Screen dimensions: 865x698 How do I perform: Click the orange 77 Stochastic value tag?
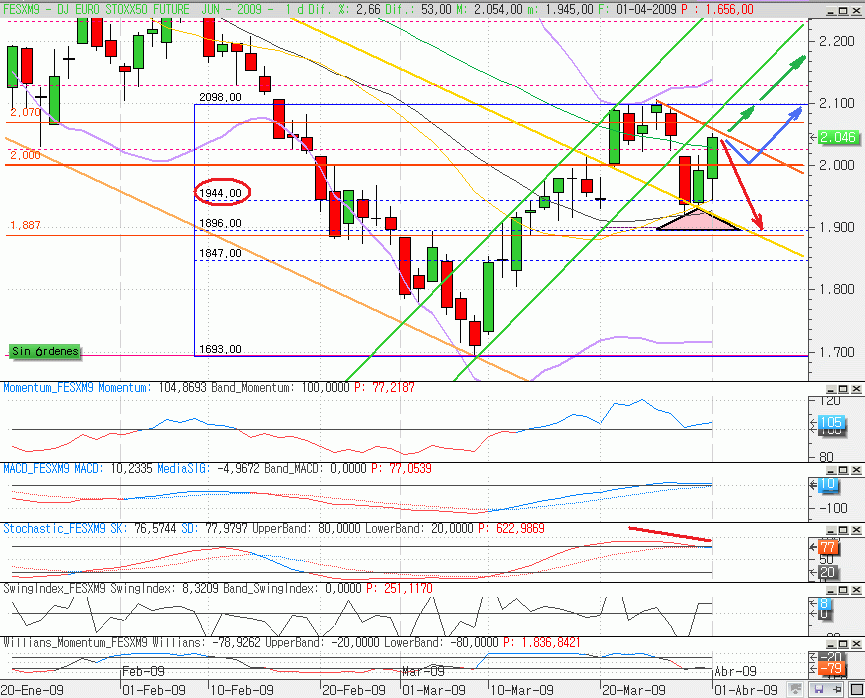click(827, 547)
